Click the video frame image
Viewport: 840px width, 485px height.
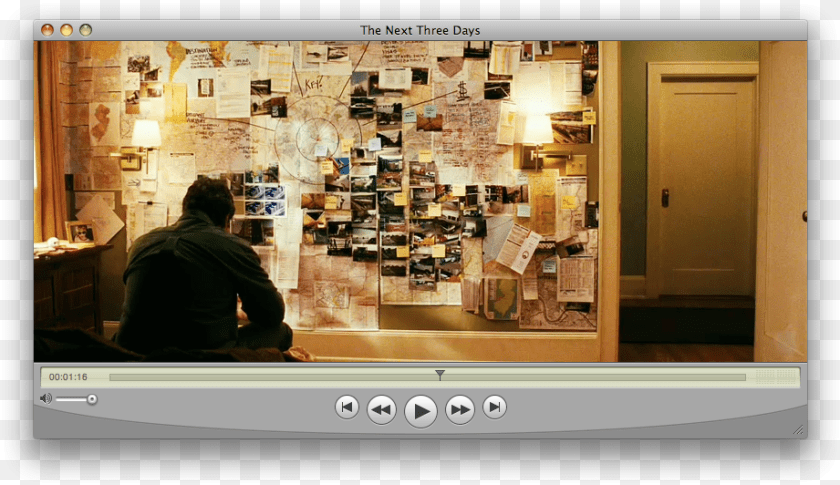pyautogui.click(x=421, y=202)
